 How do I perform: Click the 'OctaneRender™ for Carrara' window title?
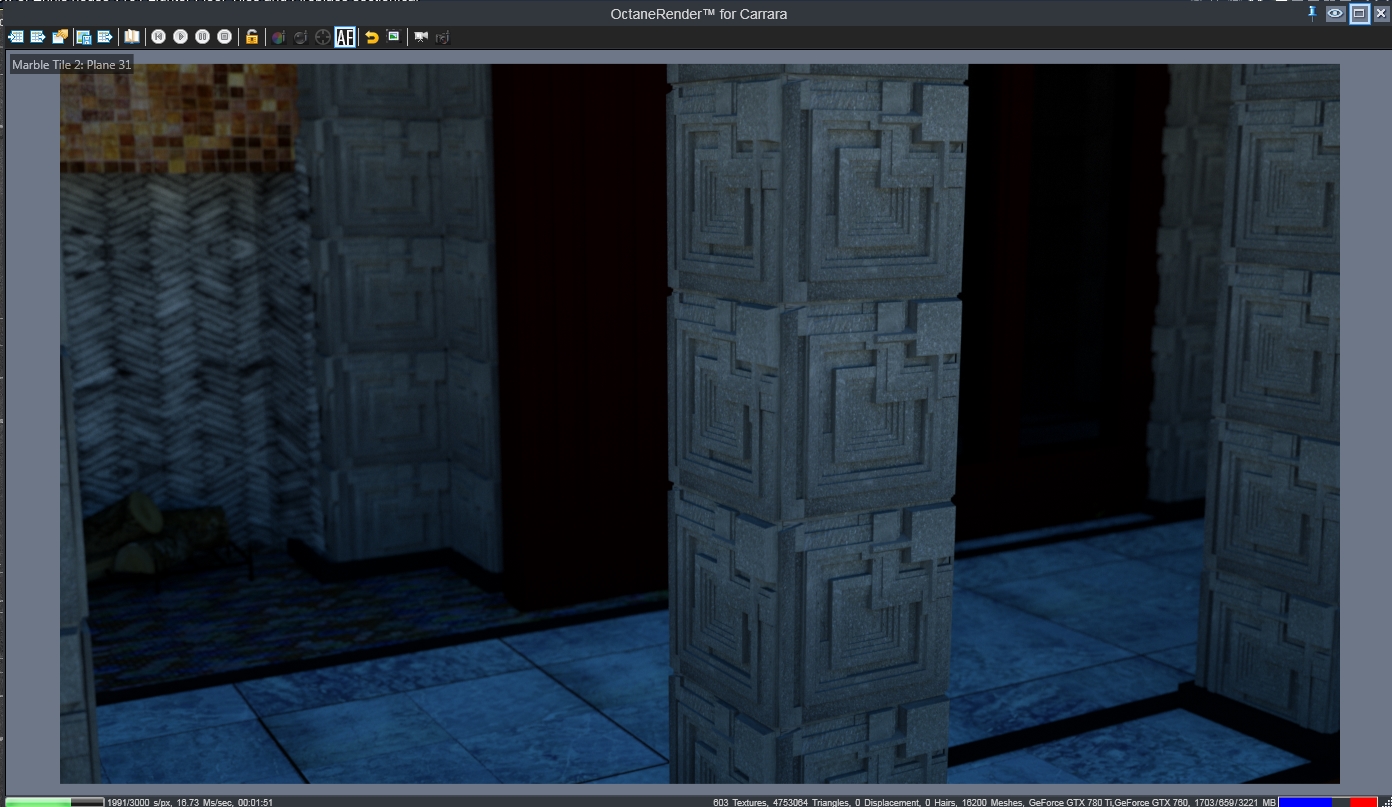pos(699,14)
